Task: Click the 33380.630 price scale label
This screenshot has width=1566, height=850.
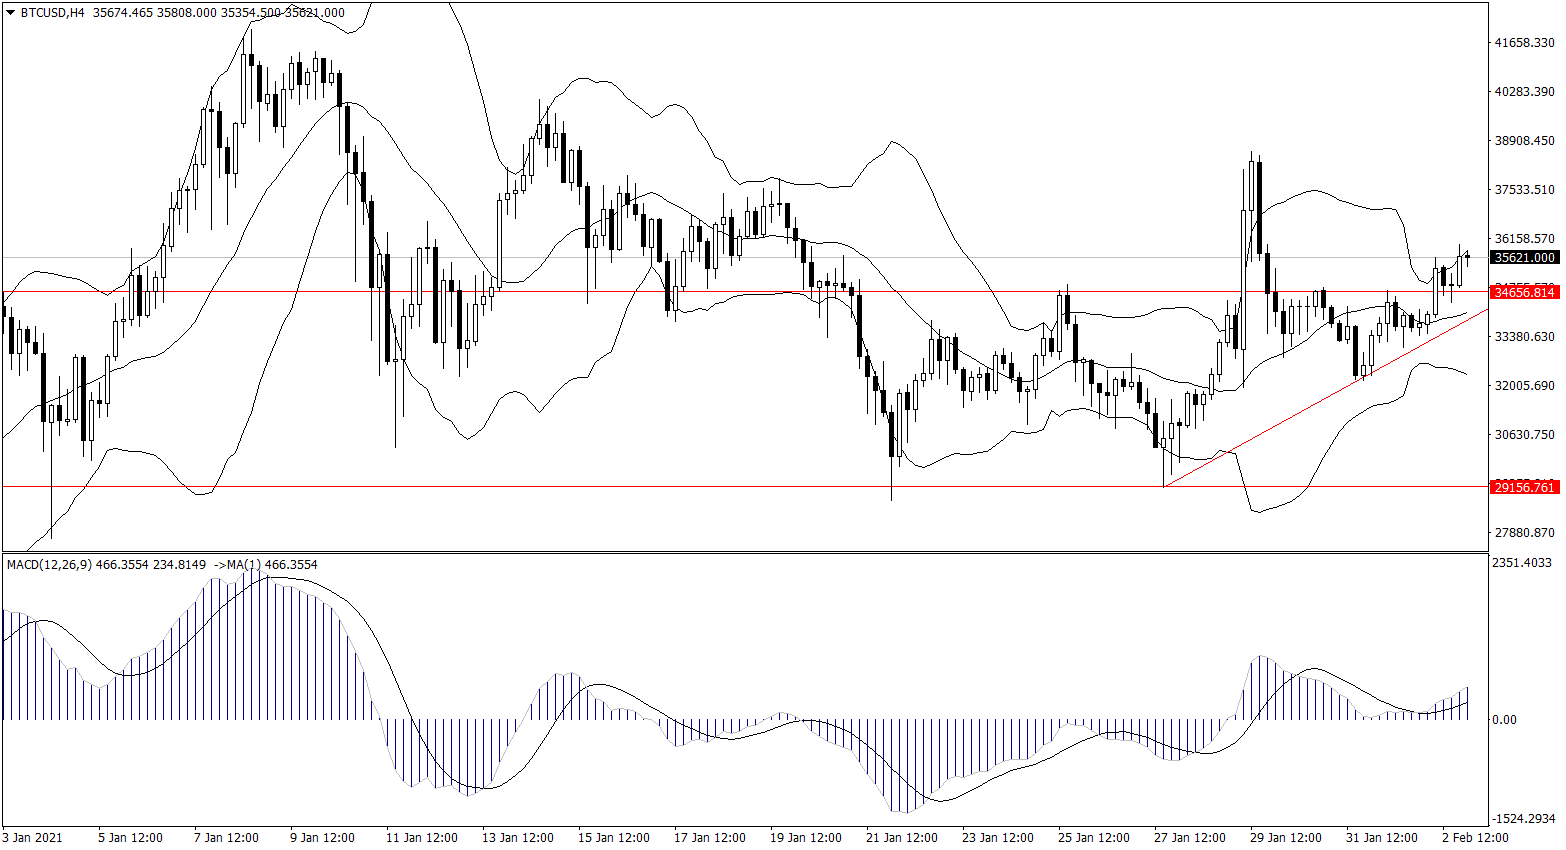Action: (1524, 337)
